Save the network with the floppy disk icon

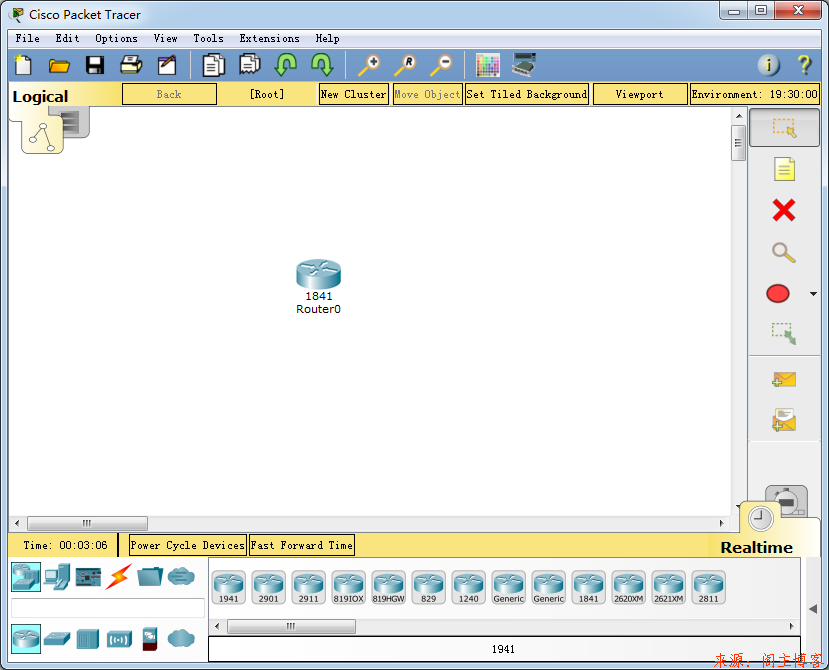95,65
